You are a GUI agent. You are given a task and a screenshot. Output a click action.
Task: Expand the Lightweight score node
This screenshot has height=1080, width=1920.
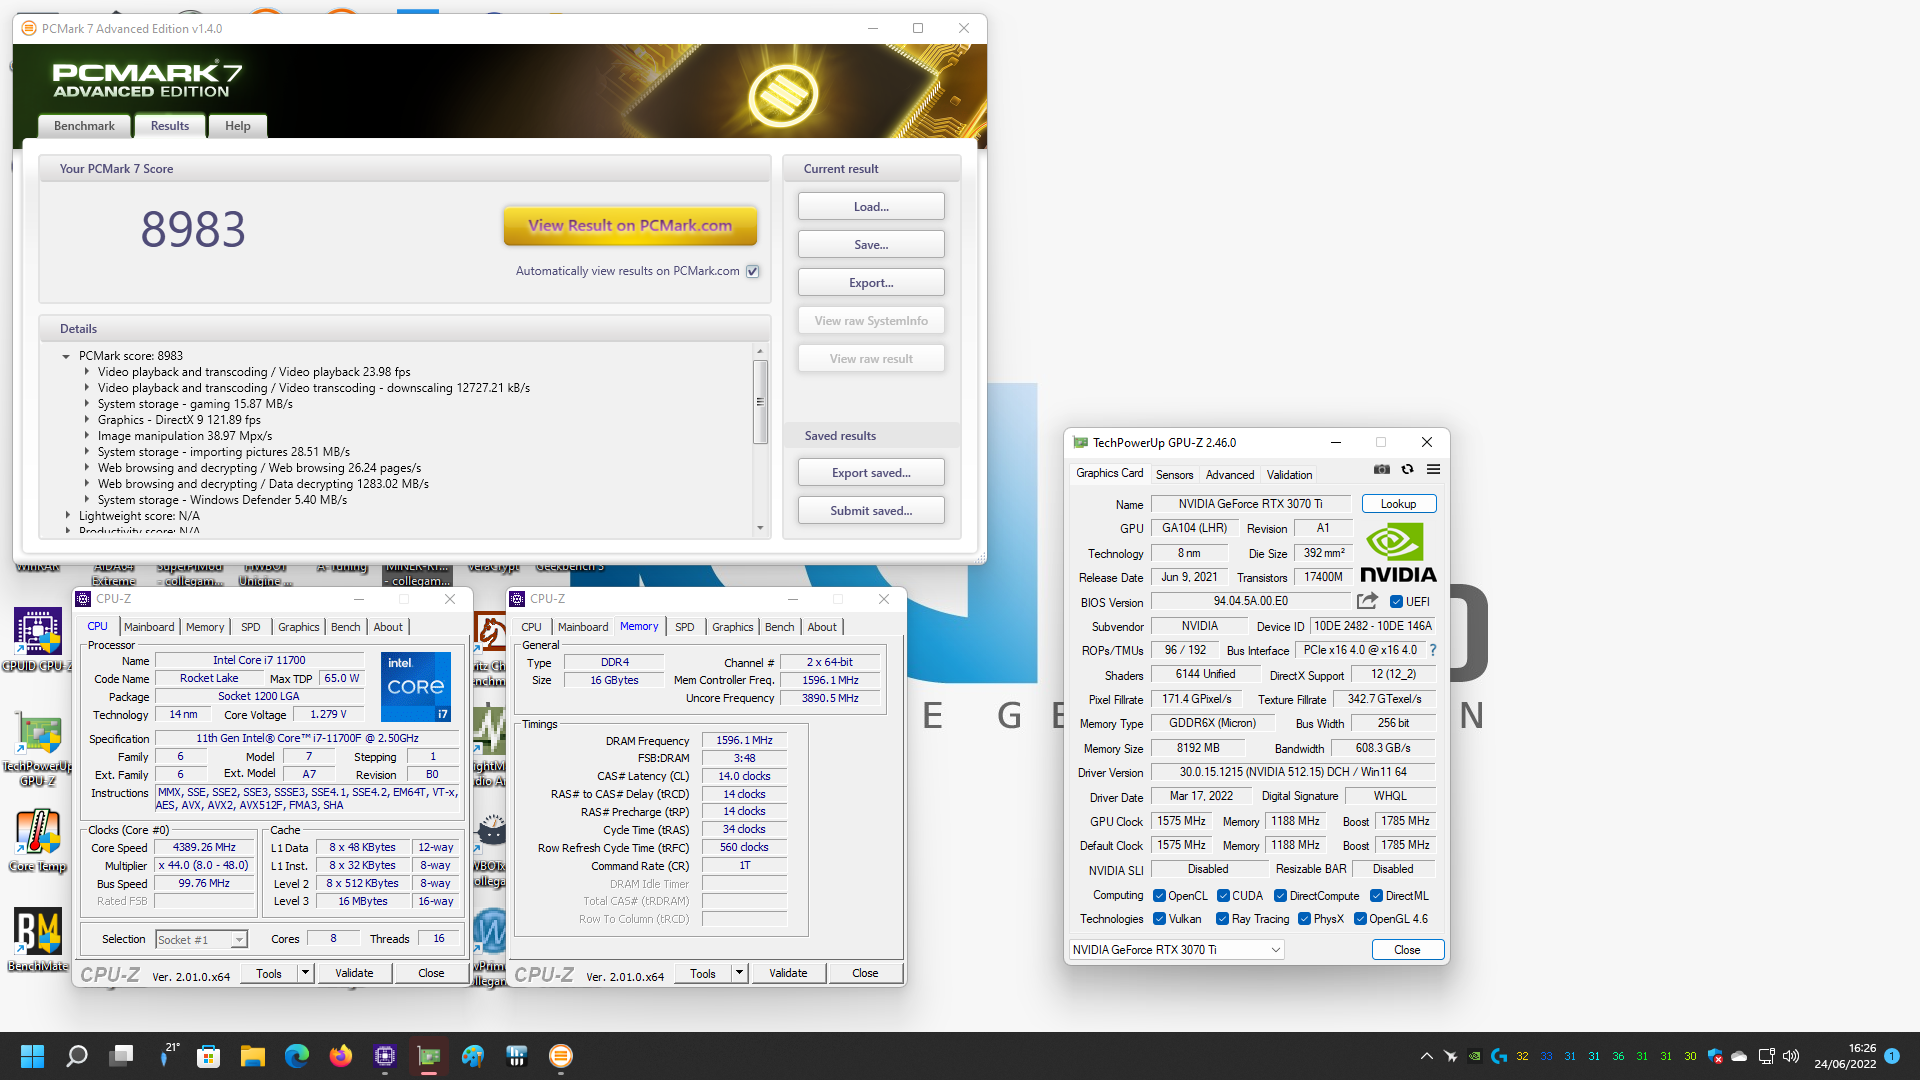(67, 516)
